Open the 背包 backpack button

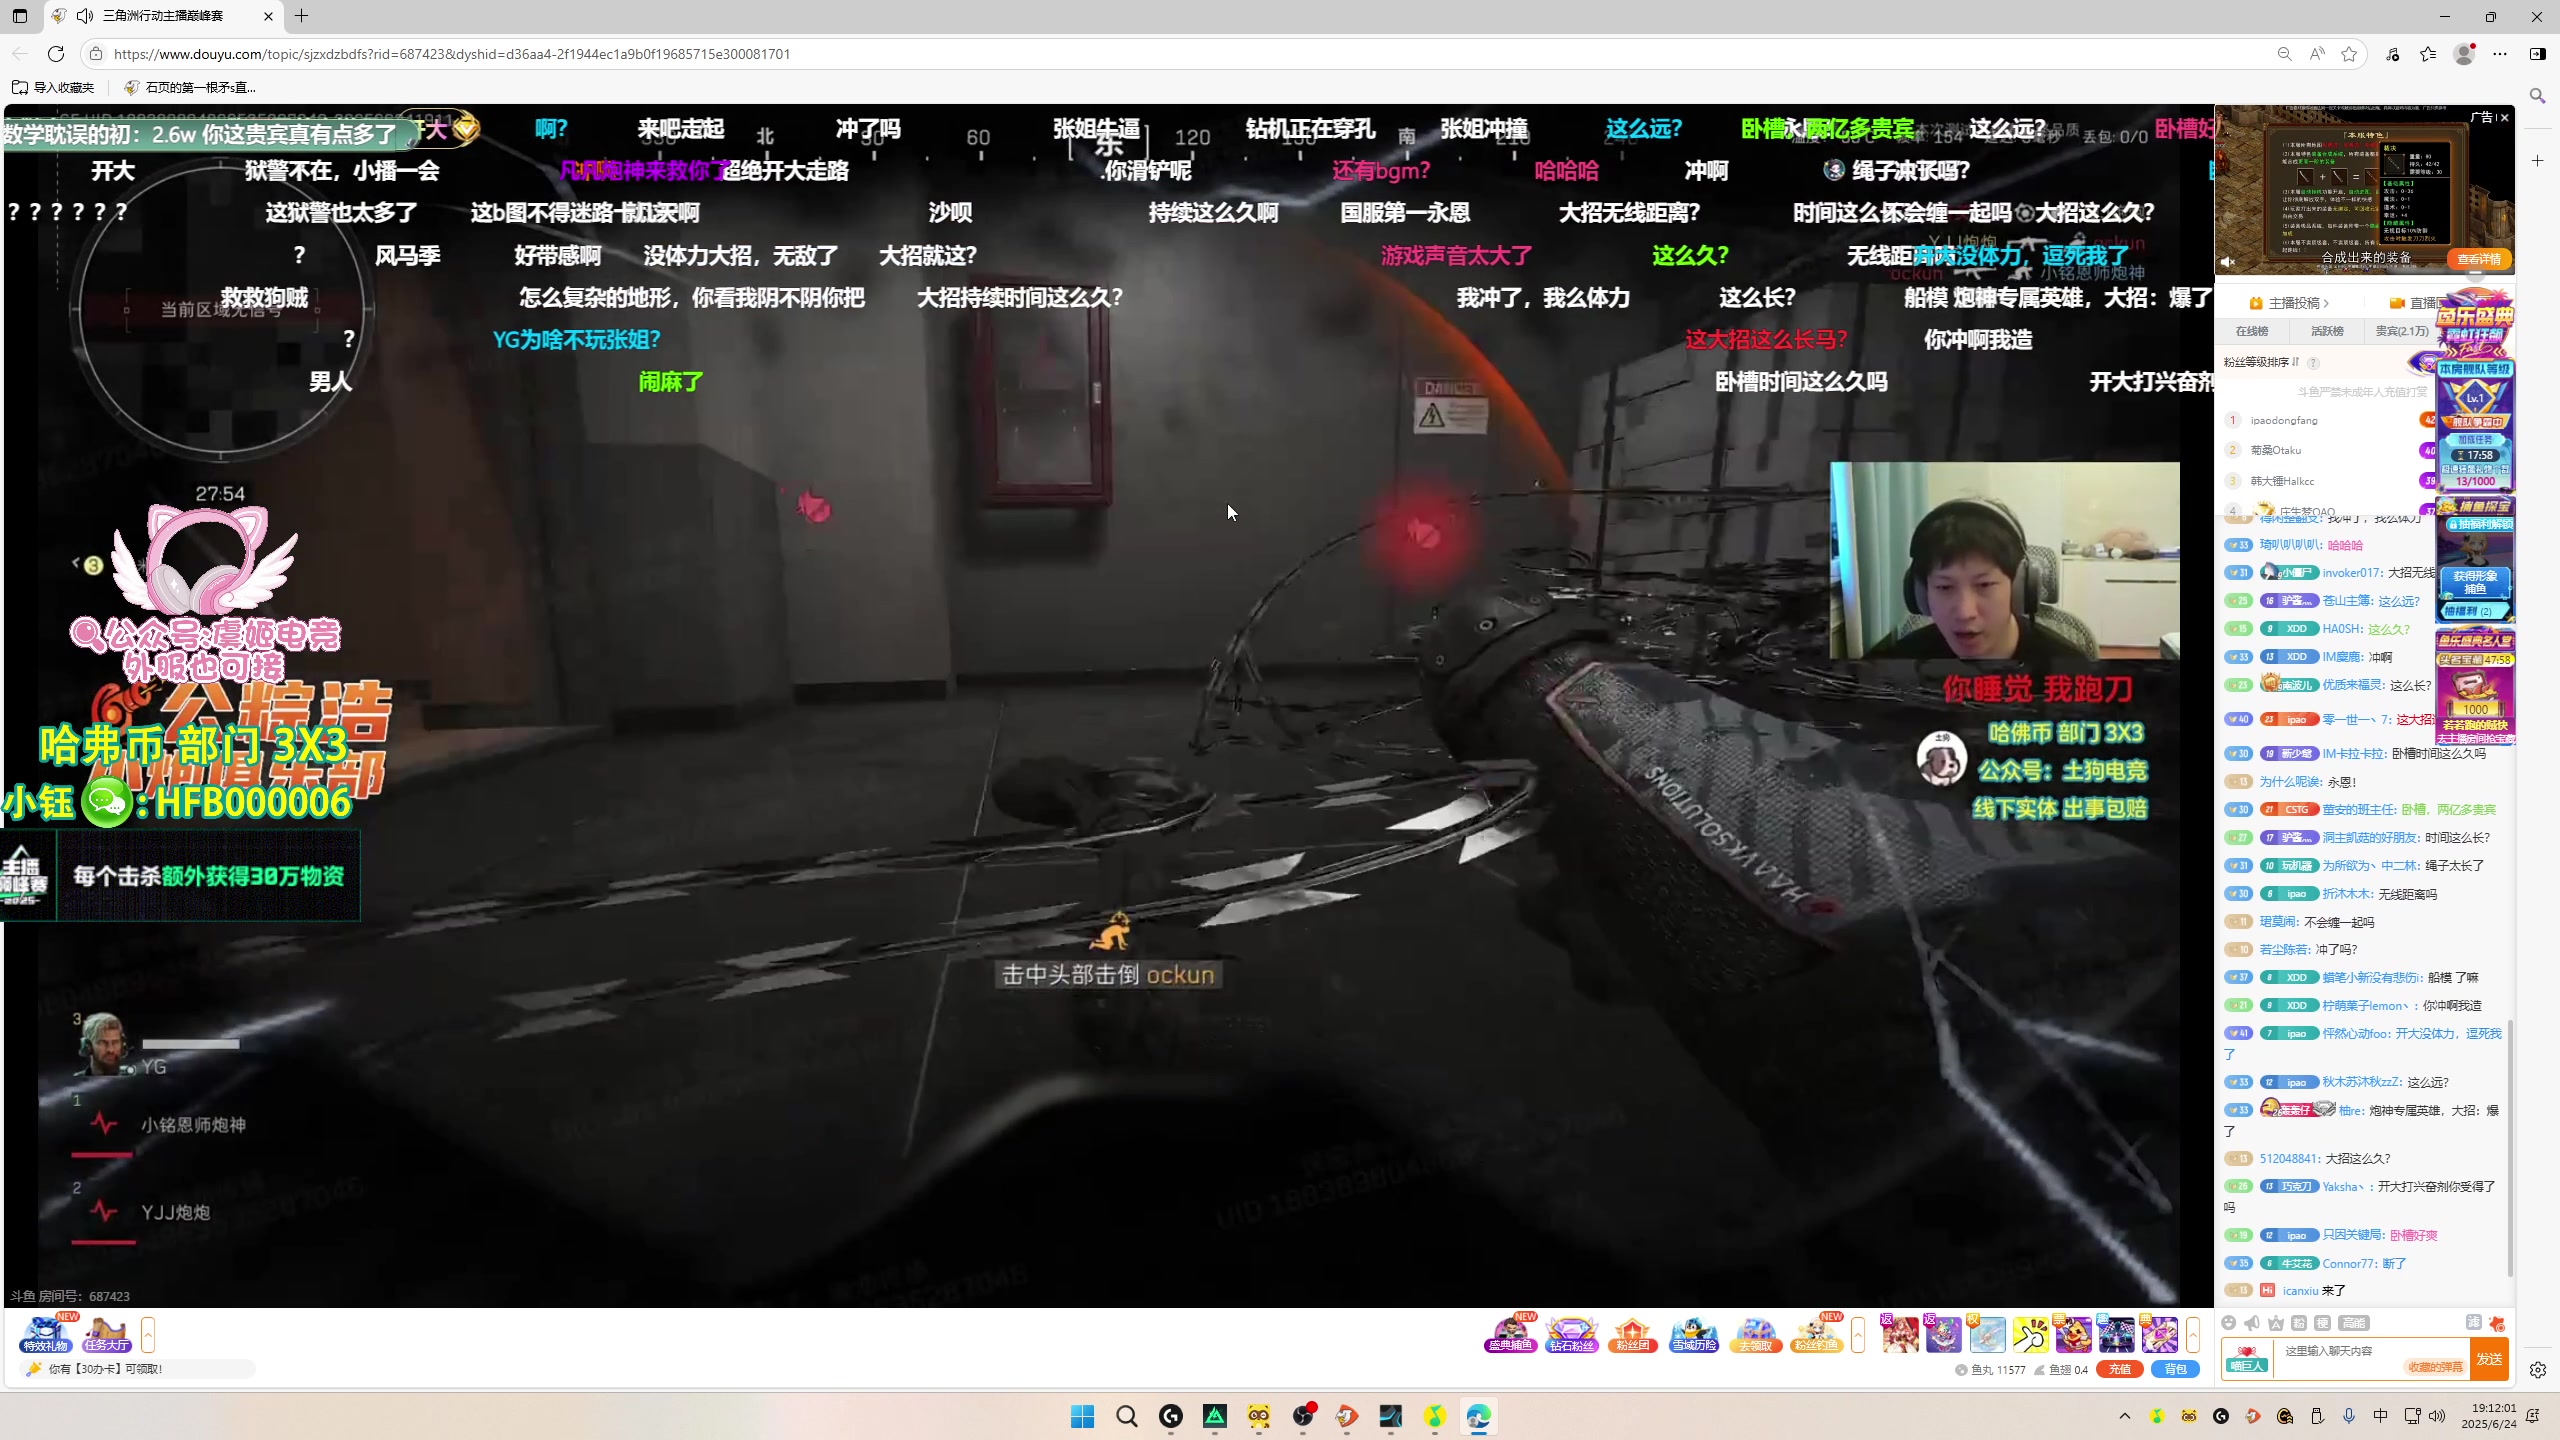pyautogui.click(x=2175, y=1369)
